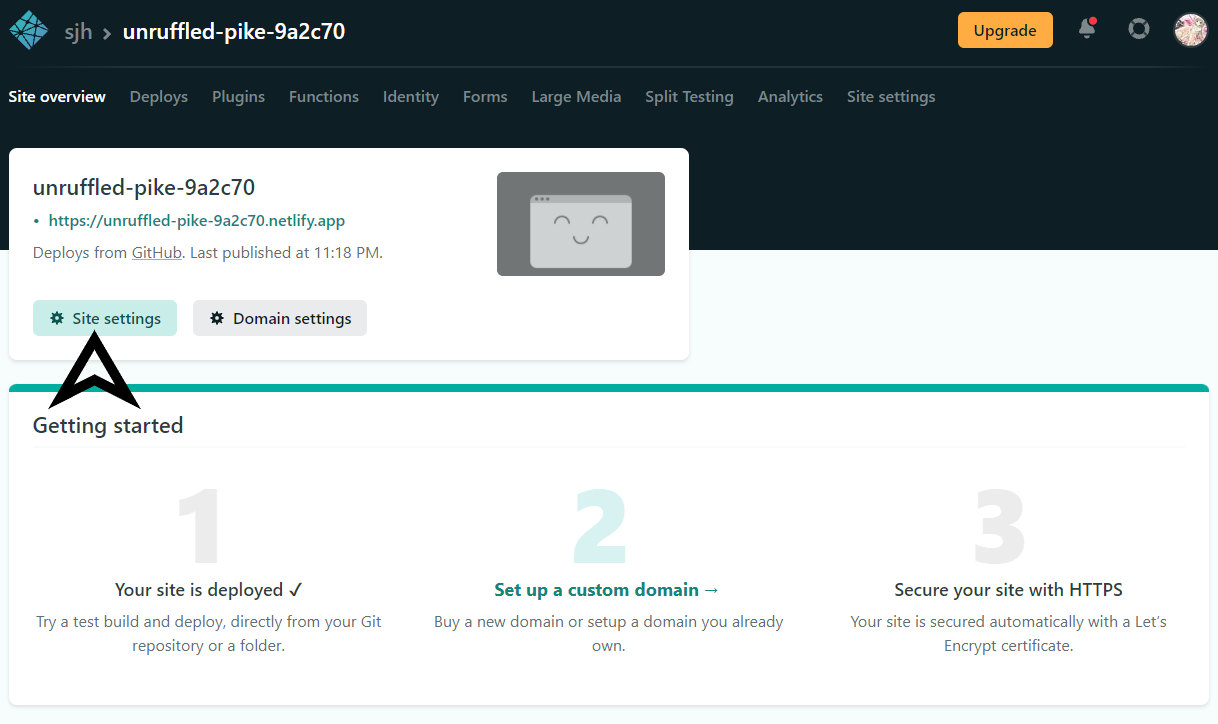This screenshot has width=1218, height=724.
Task: Open the Functions tab
Action: pos(324,97)
